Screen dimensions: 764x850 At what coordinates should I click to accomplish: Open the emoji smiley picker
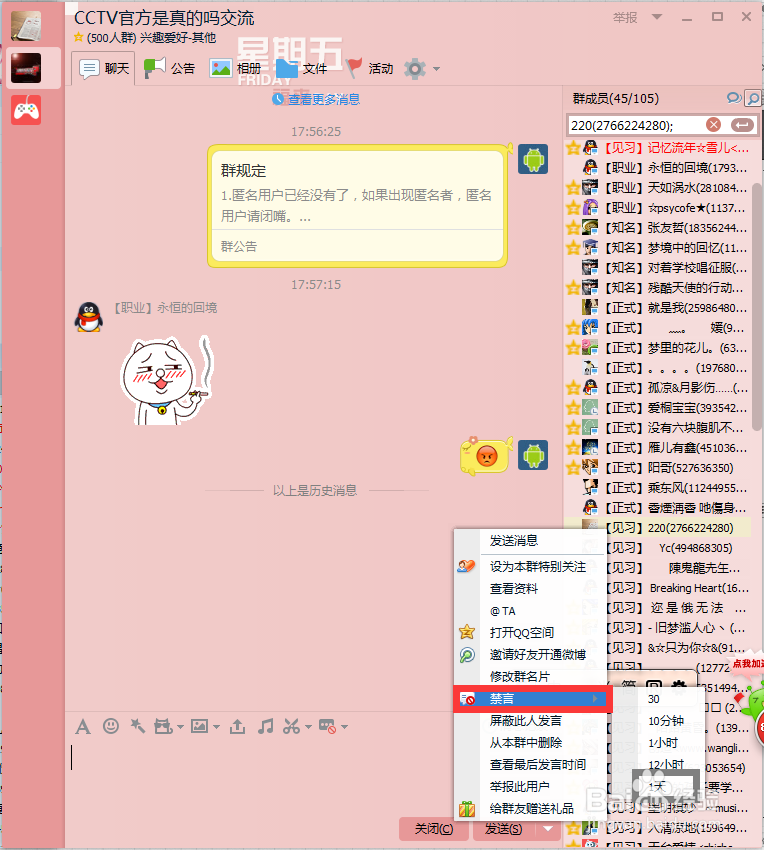point(111,726)
